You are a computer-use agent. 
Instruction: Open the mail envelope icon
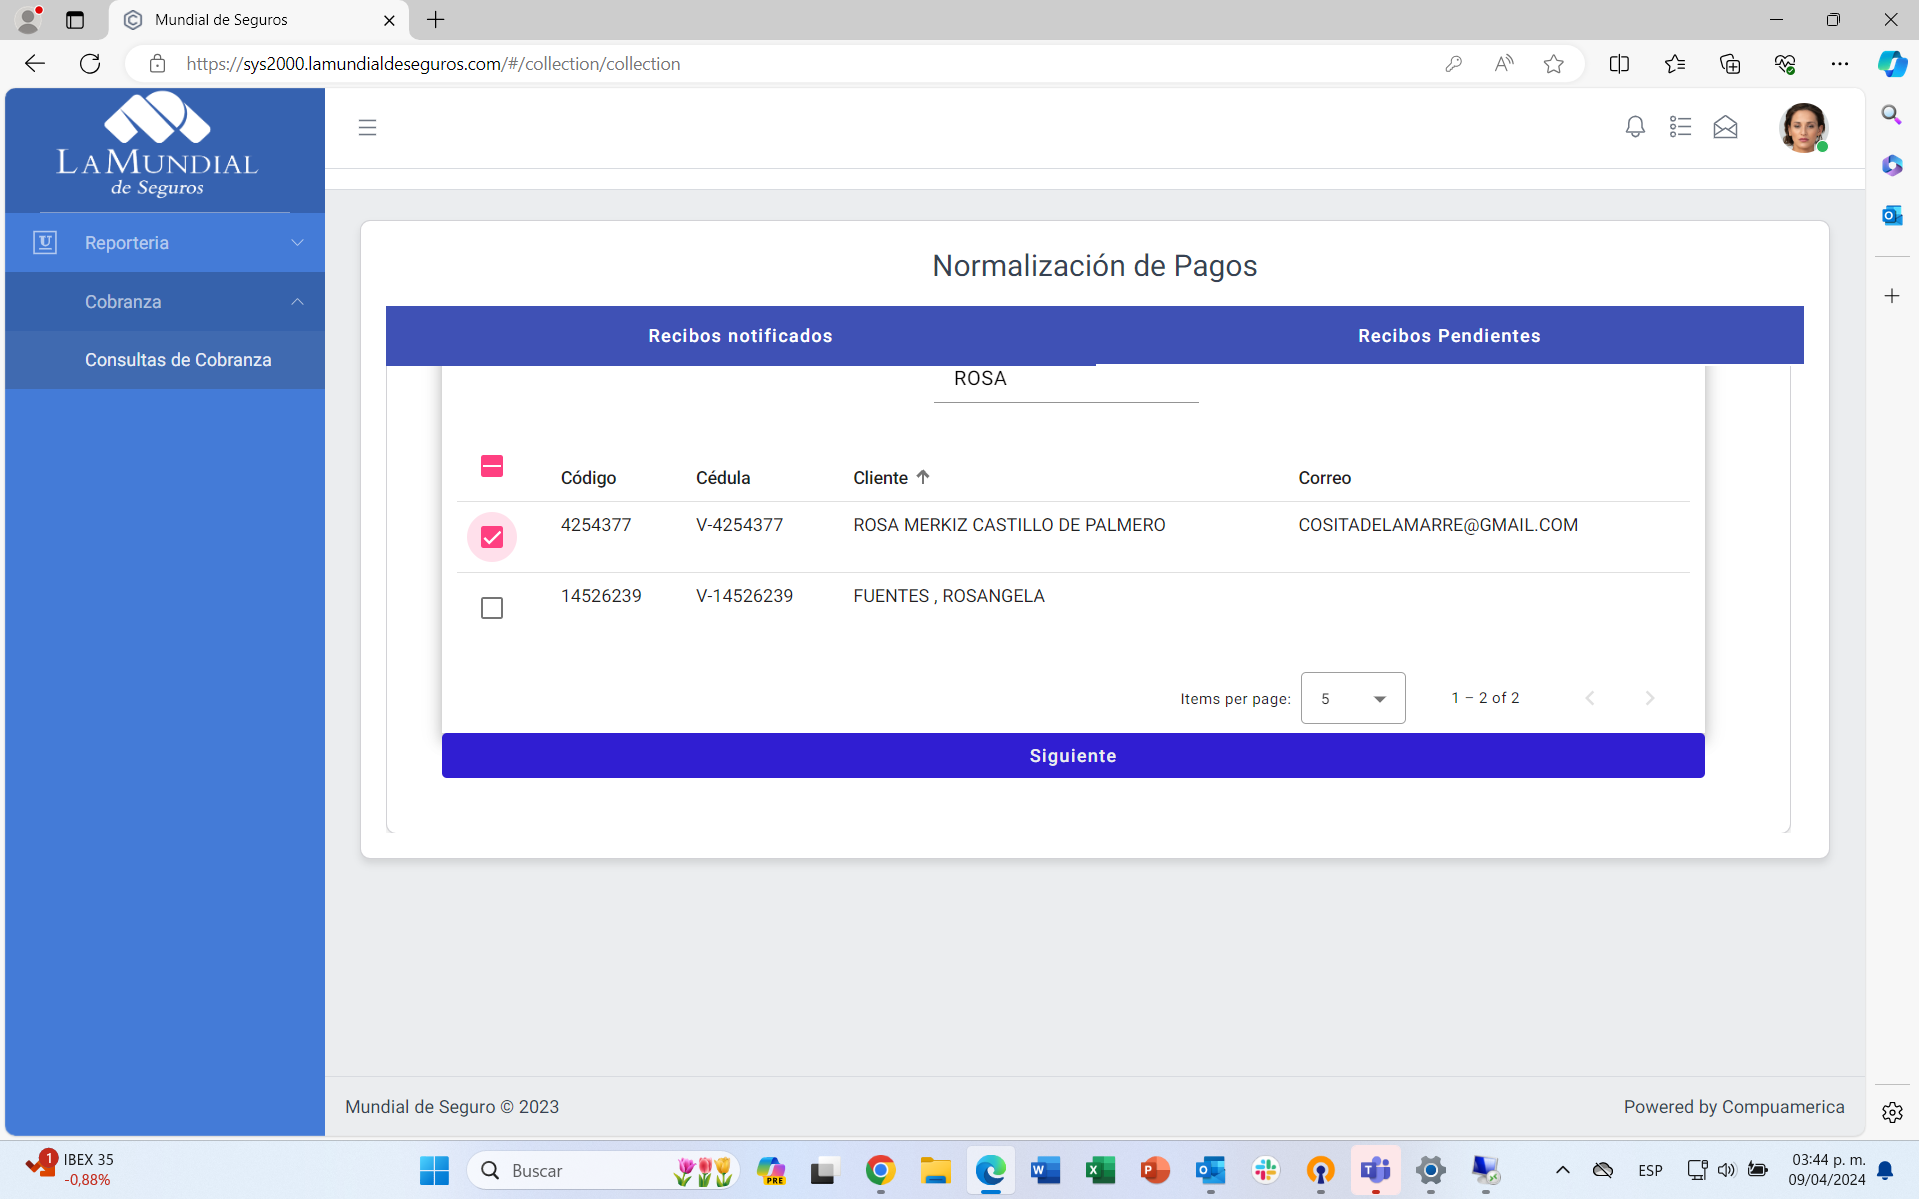[1725, 127]
